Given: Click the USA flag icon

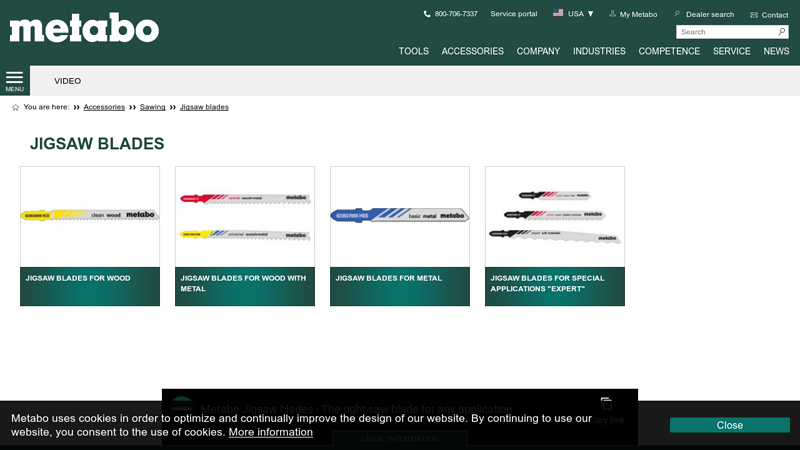Looking at the screenshot, I should [558, 13].
